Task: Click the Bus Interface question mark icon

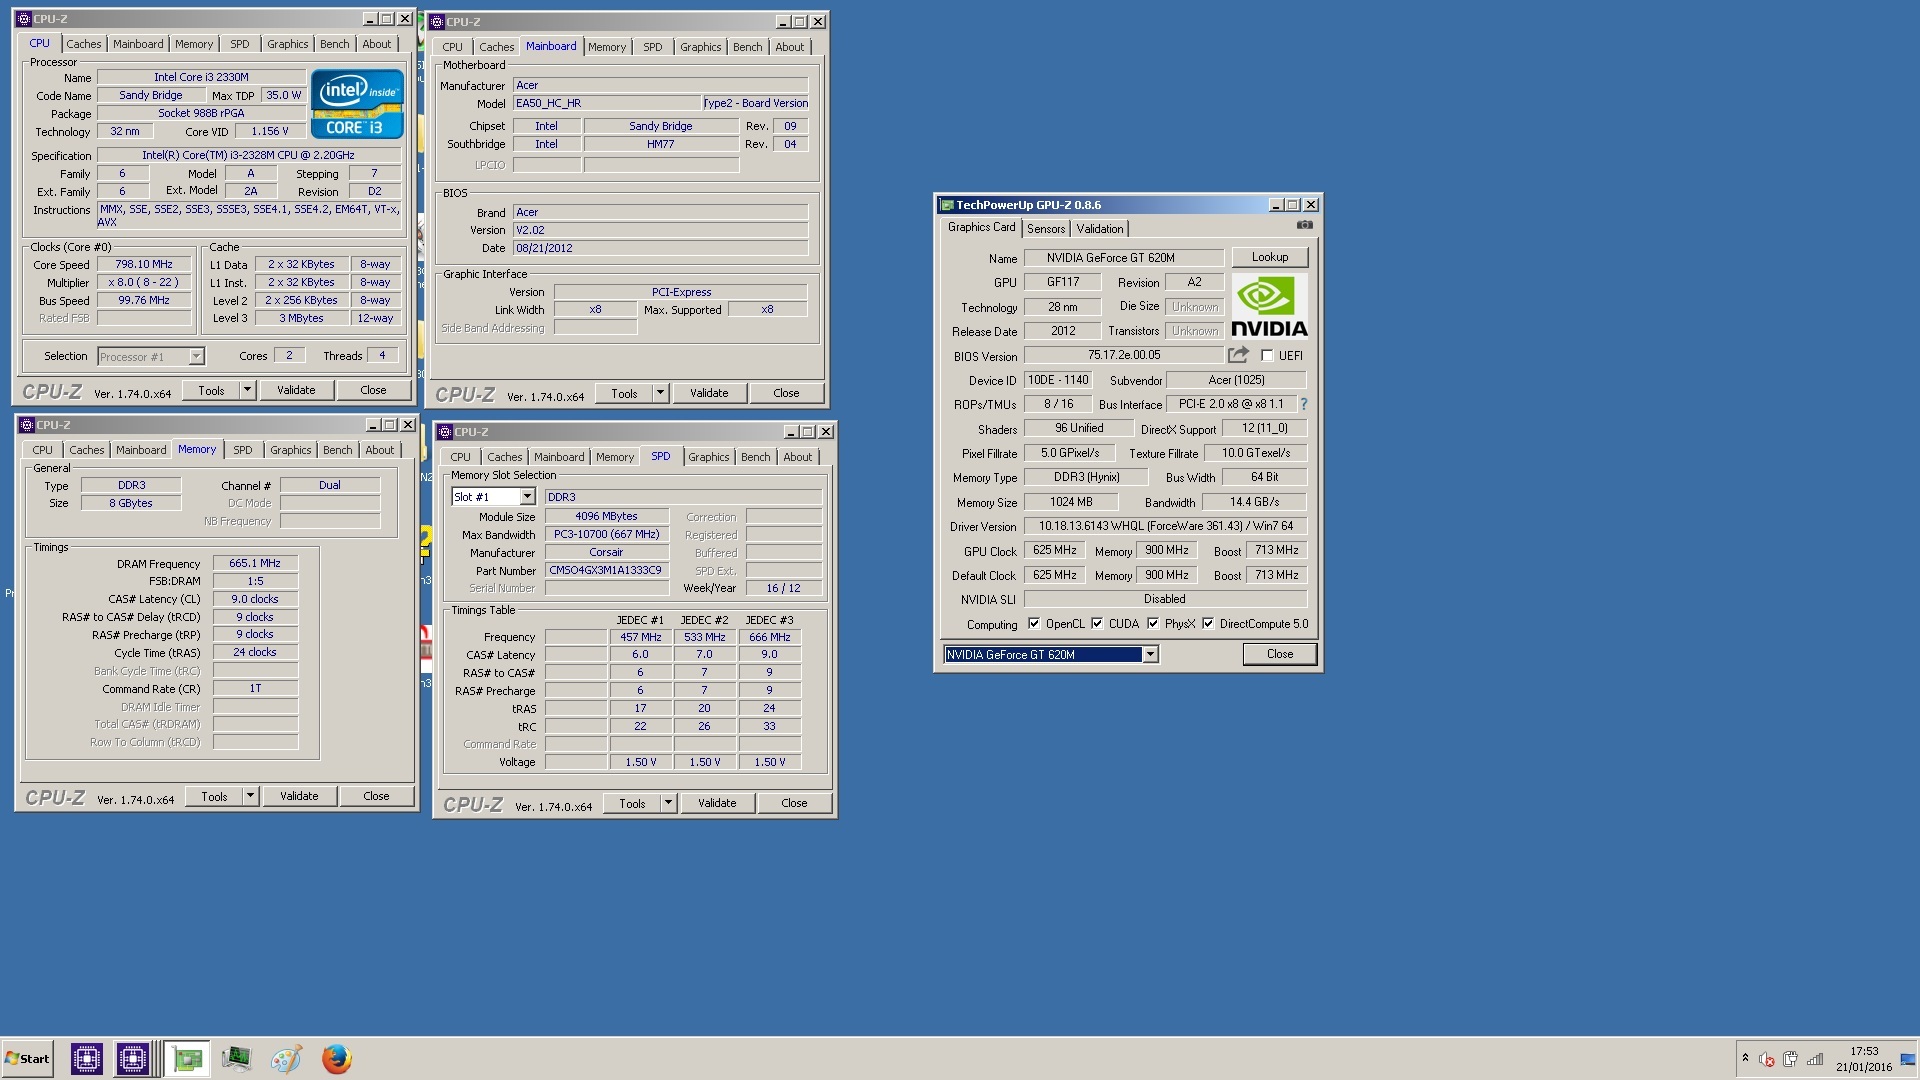Action: [1303, 404]
